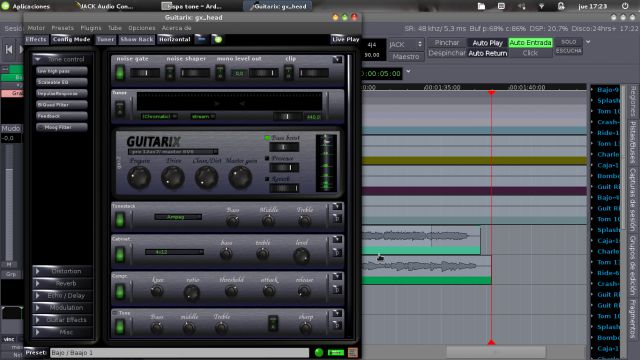Expand the Misc section
This screenshot has width=640, height=360.
62,332
